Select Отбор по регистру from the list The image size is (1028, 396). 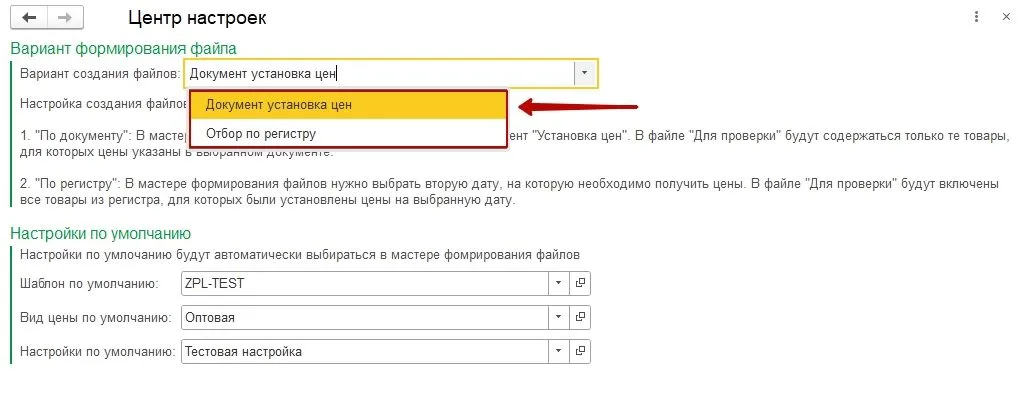click(x=349, y=134)
